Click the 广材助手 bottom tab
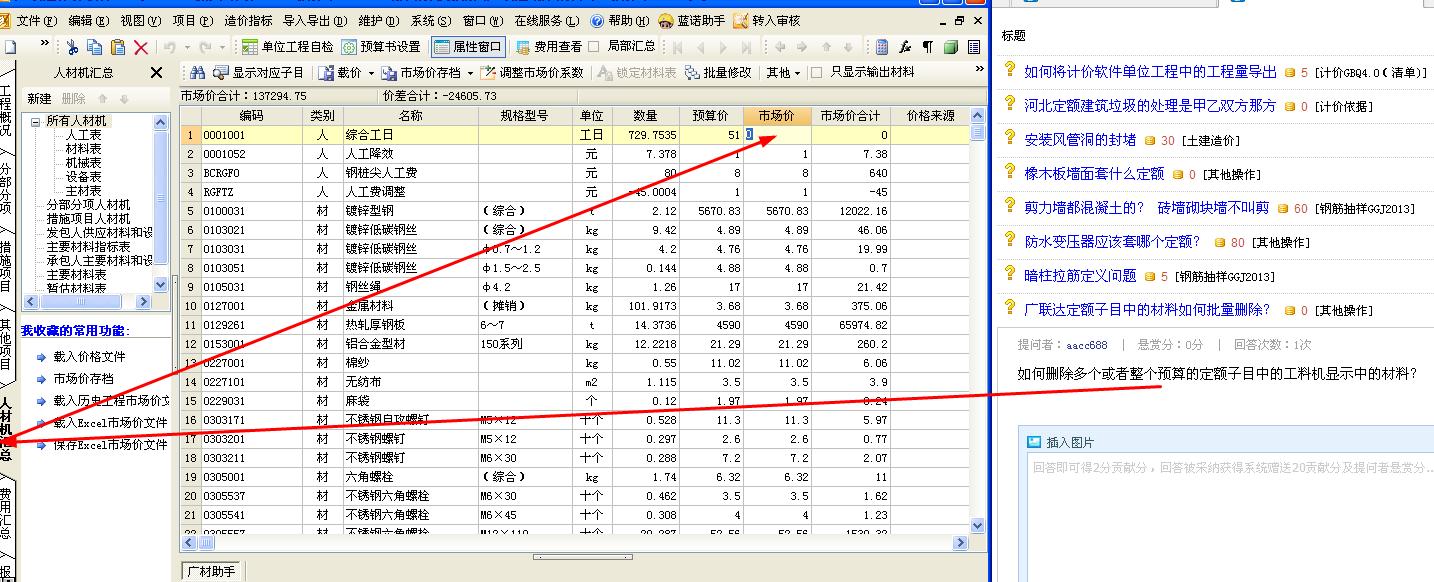 click(213, 571)
